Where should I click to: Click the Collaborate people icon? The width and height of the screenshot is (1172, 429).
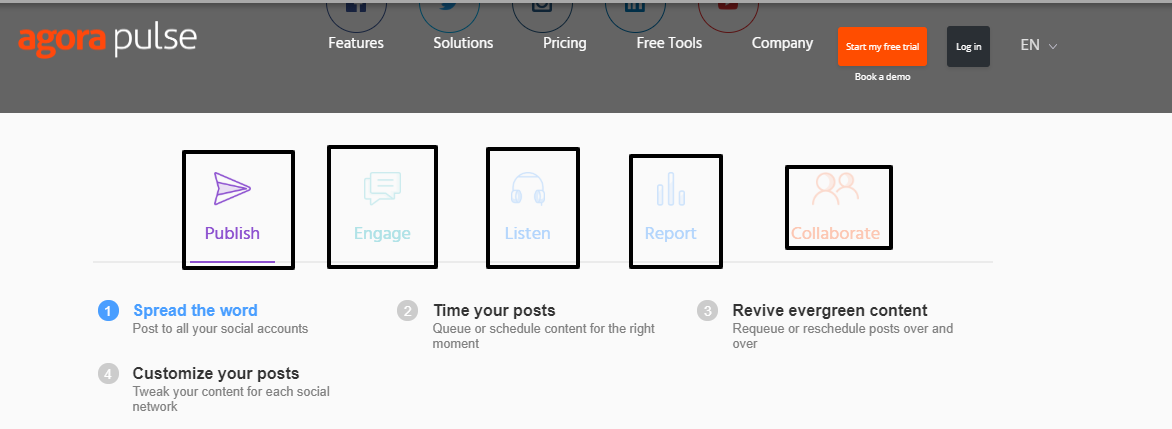(836, 189)
